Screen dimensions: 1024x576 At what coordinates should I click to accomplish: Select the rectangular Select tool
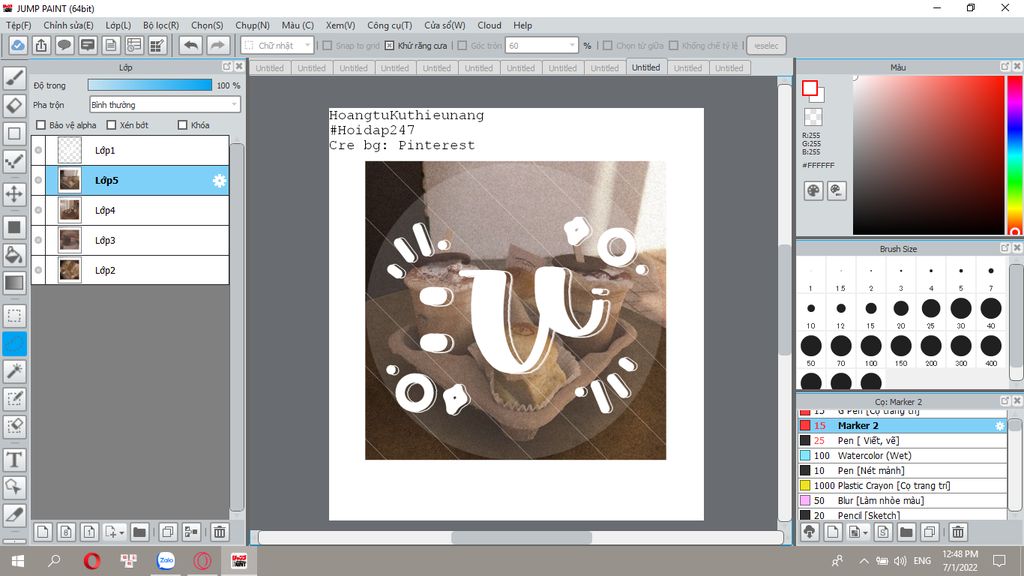[x=14, y=316]
